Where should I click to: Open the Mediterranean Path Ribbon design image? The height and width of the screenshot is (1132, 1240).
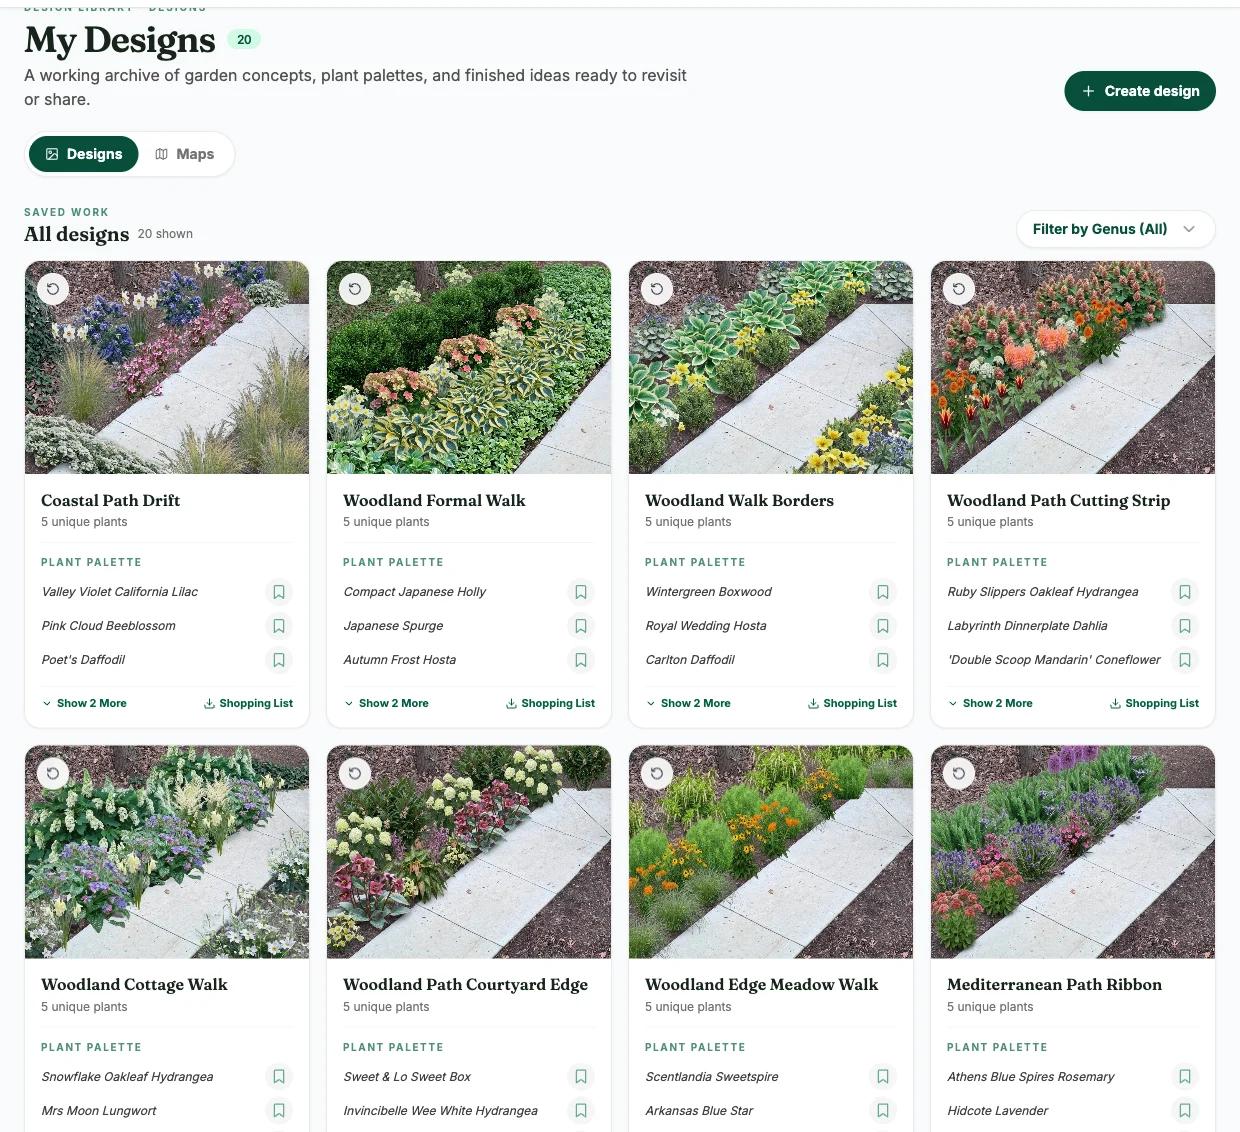point(1073,852)
